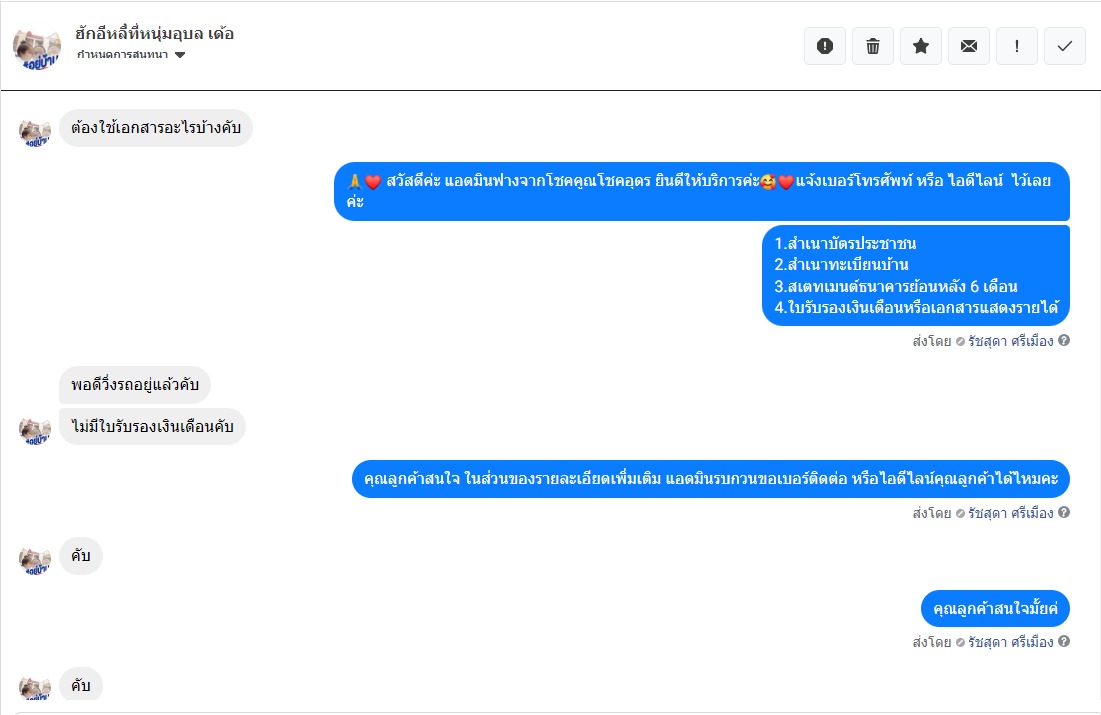
Task: Flag conversation with the exclamation mark button
Action: click(x=1017, y=46)
